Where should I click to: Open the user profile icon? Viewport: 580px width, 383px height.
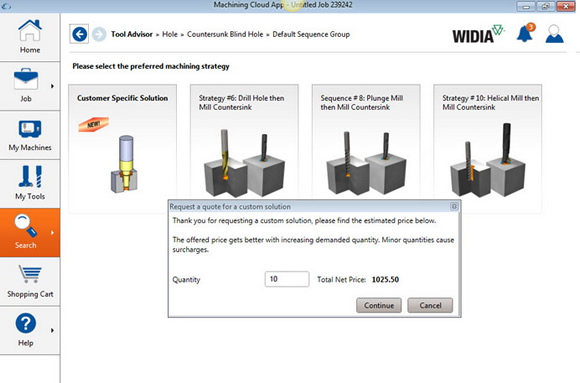click(x=554, y=34)
